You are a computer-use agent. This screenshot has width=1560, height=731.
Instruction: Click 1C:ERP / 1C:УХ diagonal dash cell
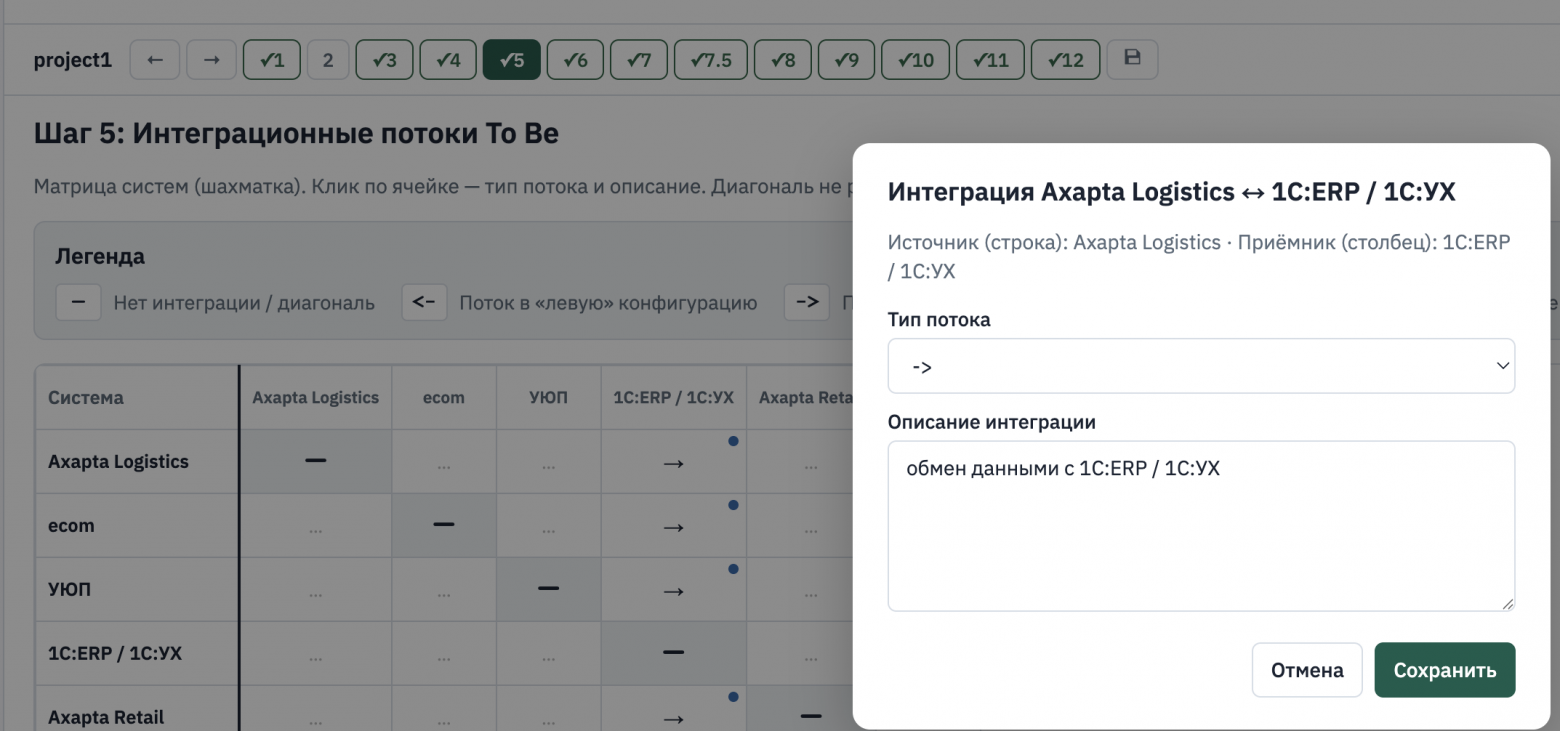click(x=673, y=653)
